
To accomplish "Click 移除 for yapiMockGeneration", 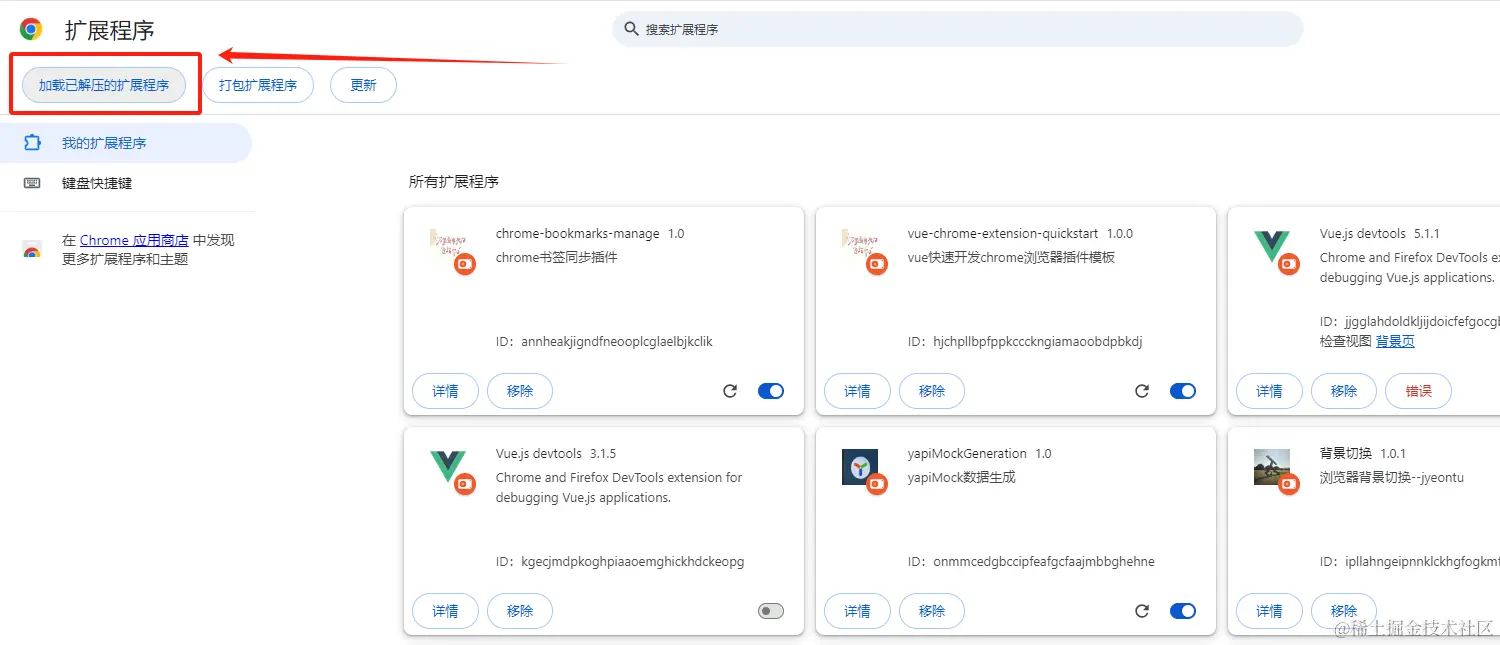I will pos(932,611).
